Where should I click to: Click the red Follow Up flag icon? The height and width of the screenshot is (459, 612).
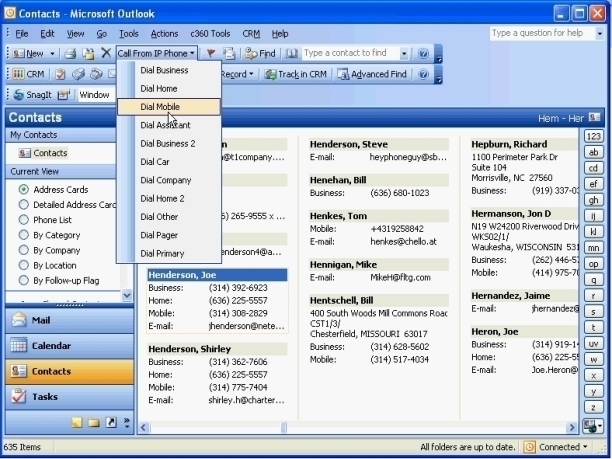[x=211, y=53]
